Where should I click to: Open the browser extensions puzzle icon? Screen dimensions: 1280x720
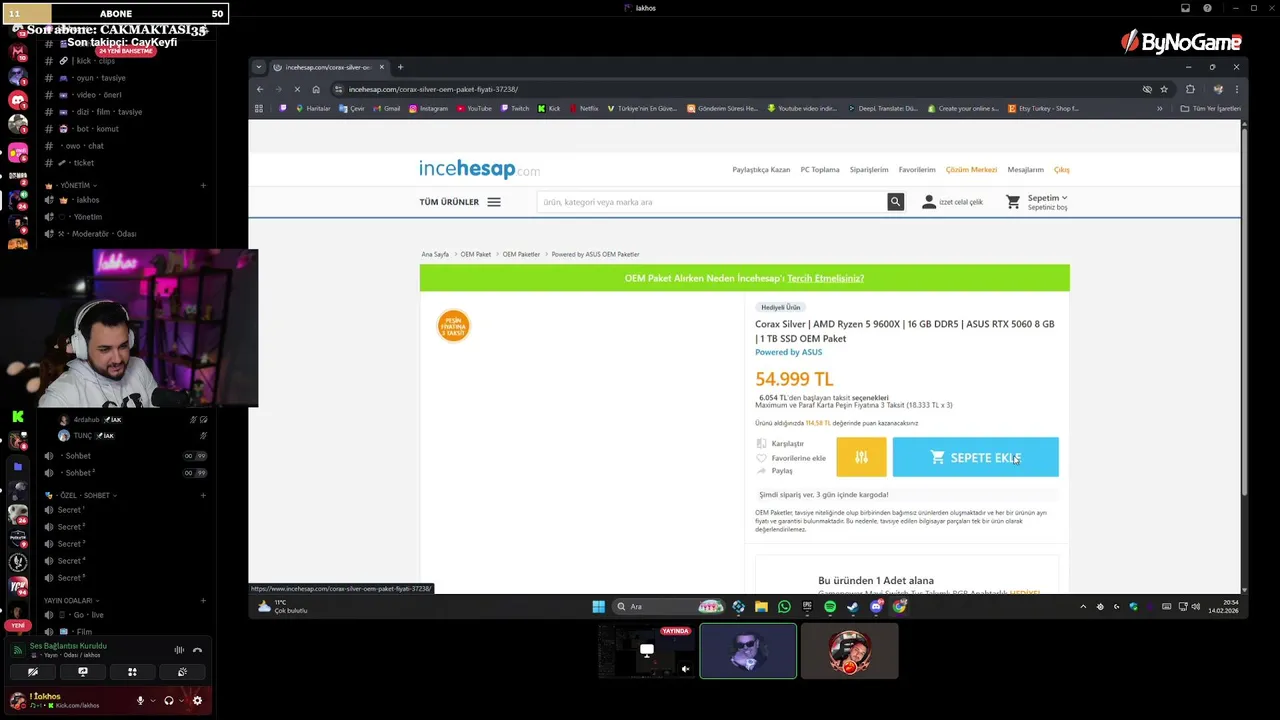pyautogui.click(x=1190, y=89)
